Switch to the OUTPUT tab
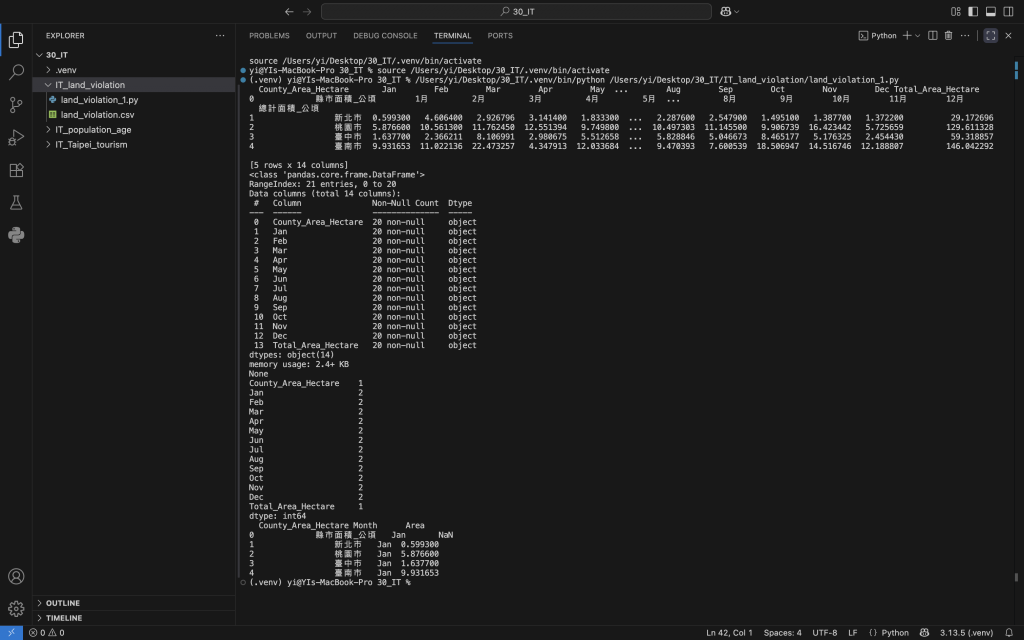1024x640 pixels. (x=321, y=36)
